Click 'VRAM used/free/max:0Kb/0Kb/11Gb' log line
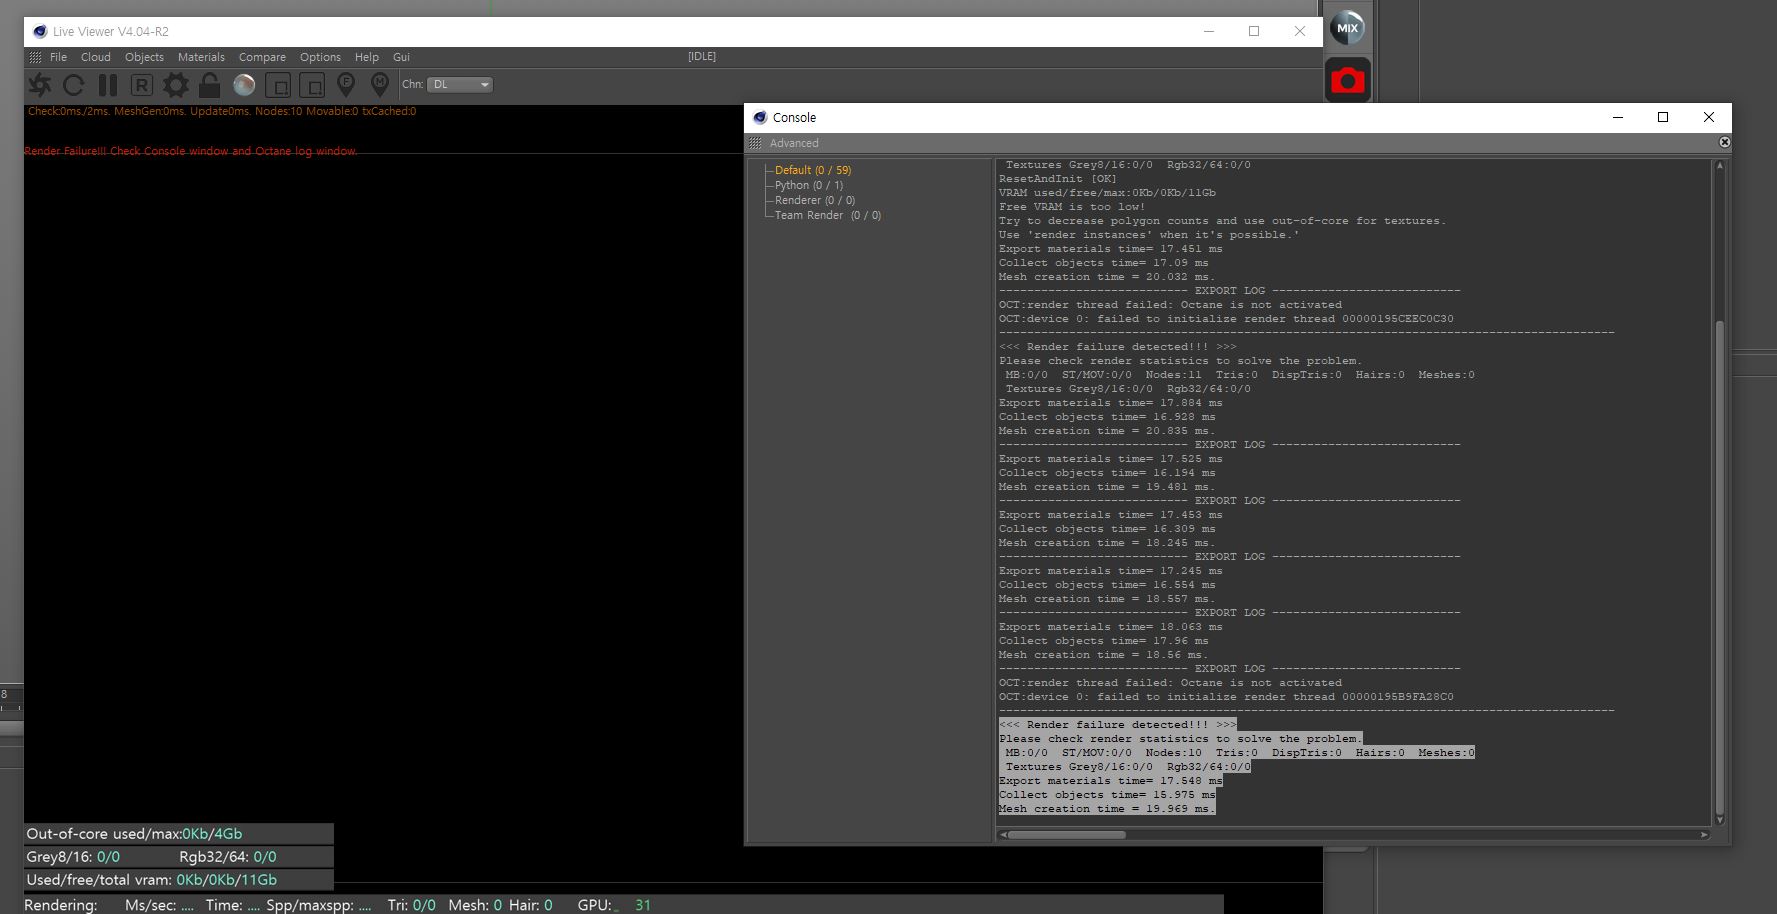Viewport: 1777px width, 914px height. point(1107,193)
